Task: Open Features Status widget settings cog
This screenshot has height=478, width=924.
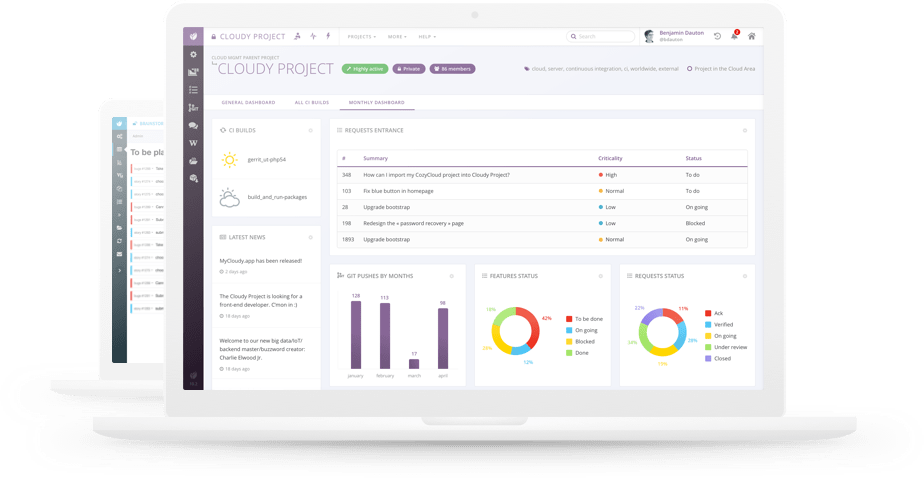Action: 600,276
